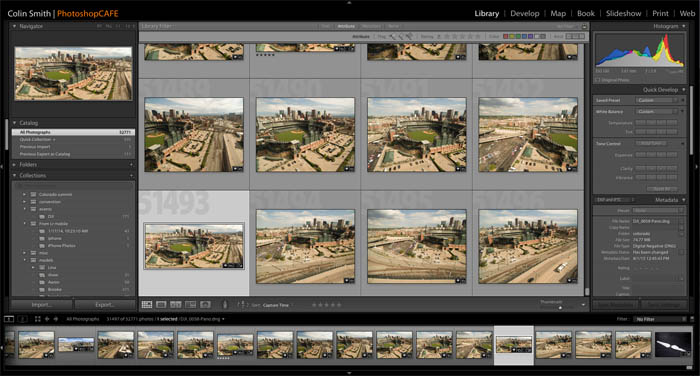Open the Develop module

[x=525, y=13]
